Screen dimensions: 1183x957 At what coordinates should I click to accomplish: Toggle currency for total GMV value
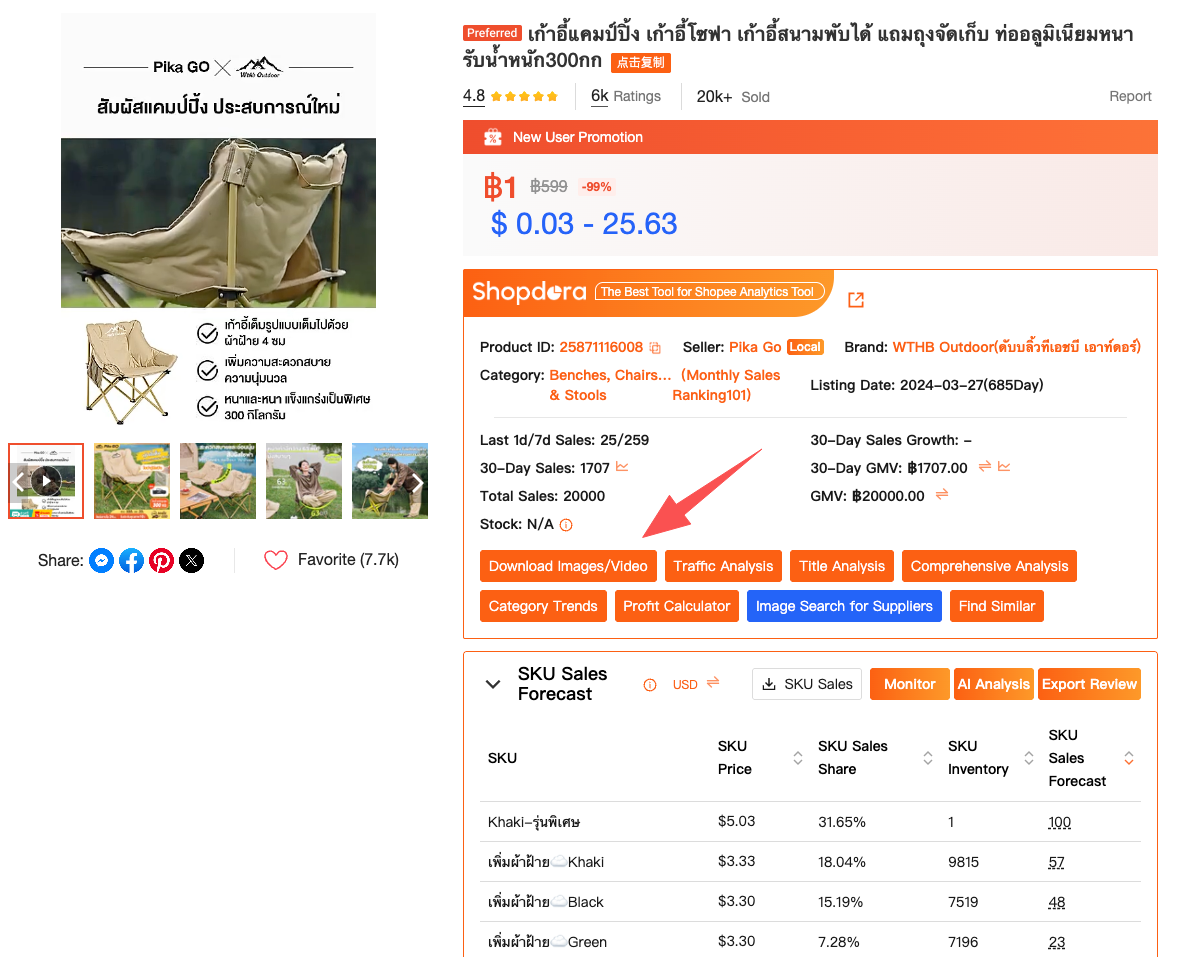click(x=942, y=494)
